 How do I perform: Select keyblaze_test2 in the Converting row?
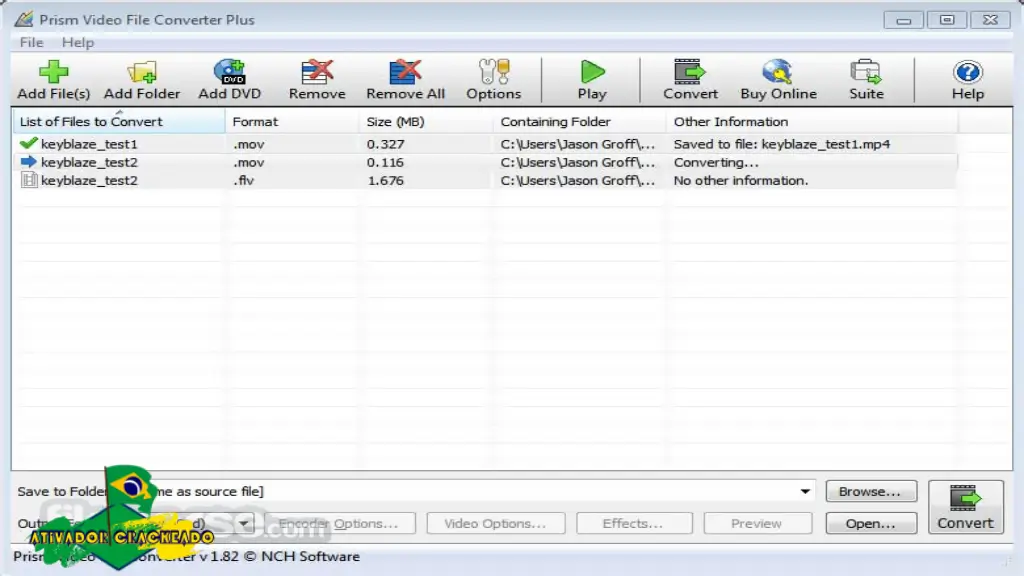(89, 162)
